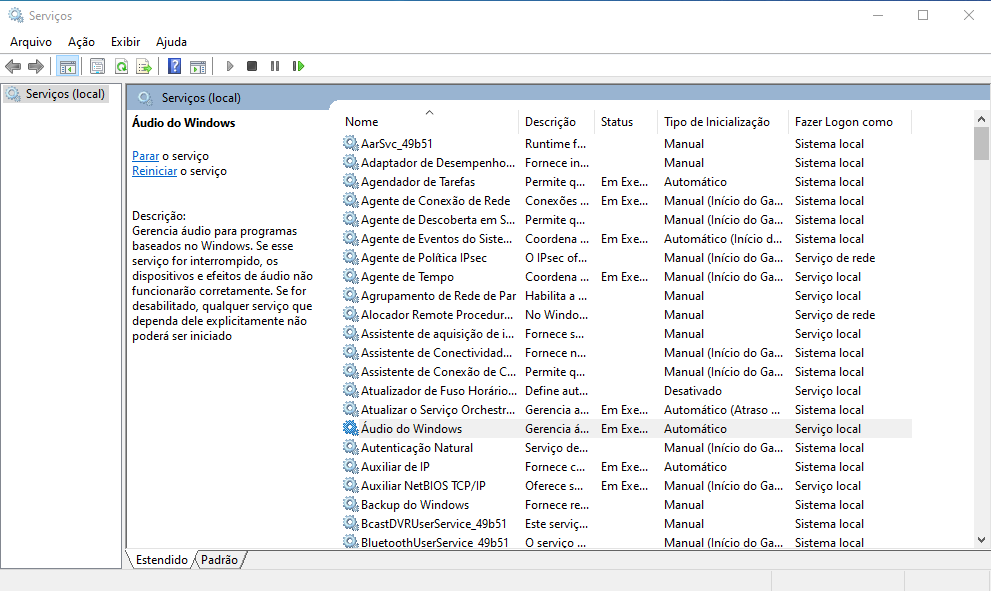Click the 'Este serviç...' description cell
This screenshot has width=991, height=591.
[x=556, y=523]
